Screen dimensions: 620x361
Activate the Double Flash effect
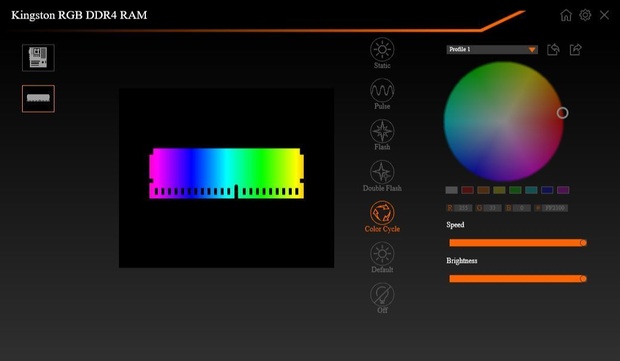[x=382, y=172]
